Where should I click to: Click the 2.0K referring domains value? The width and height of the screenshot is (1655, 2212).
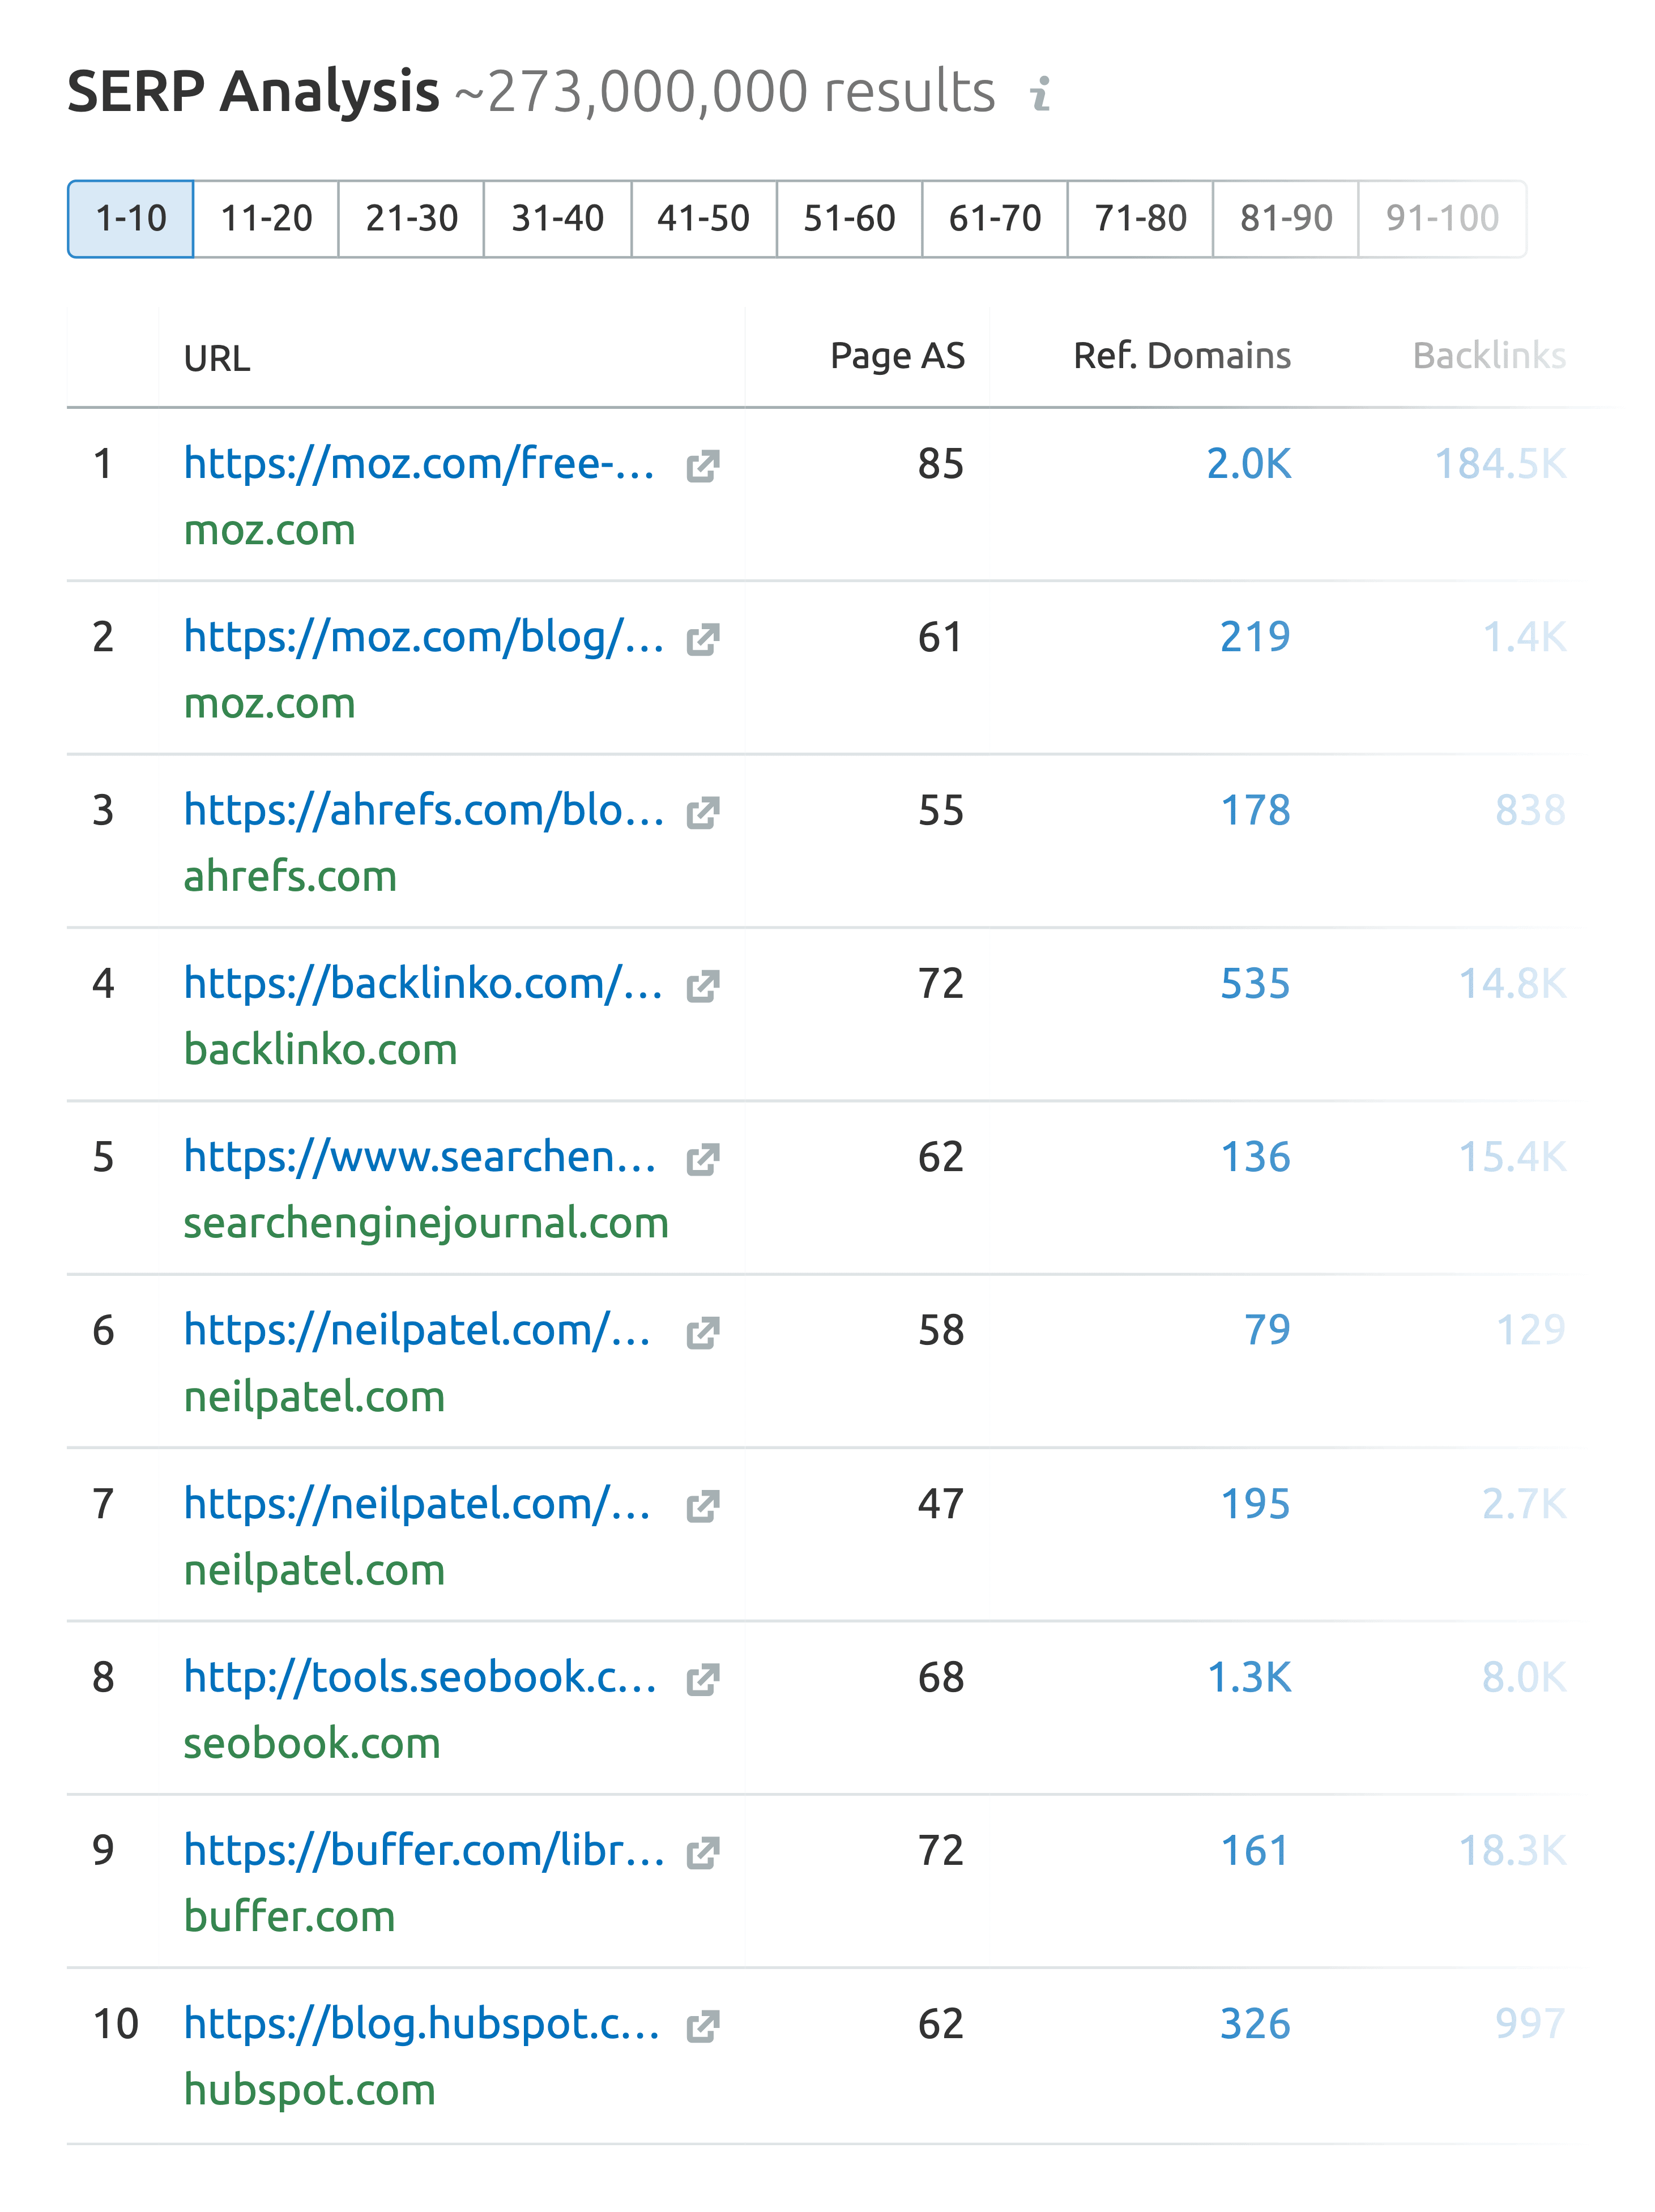[x=1249, y=464]
